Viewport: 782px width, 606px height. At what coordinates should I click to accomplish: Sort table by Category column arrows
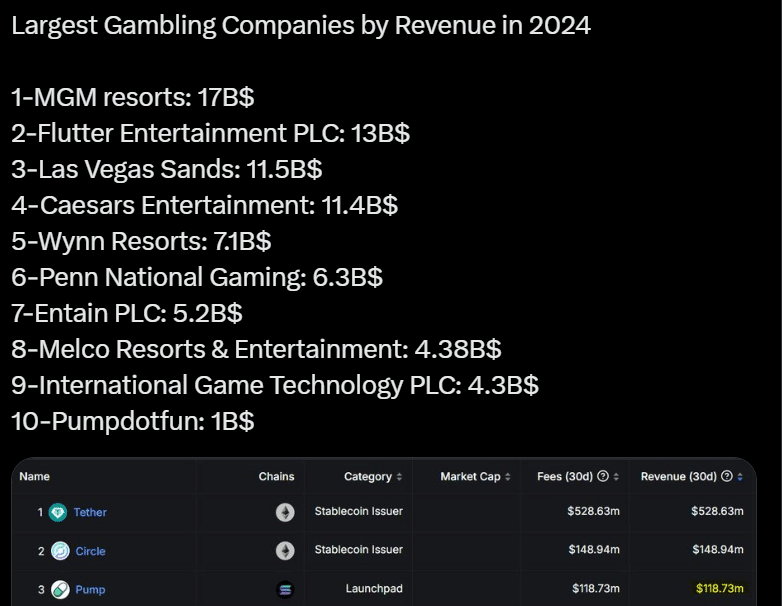tap(400, 477)
